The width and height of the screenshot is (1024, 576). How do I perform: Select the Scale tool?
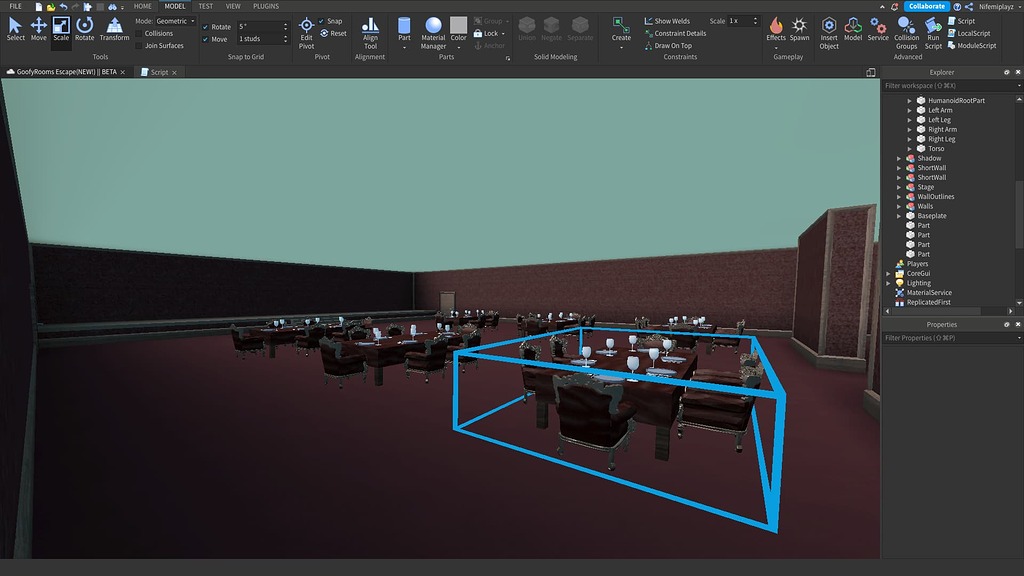pyautogui.click(x=61, y=29)
